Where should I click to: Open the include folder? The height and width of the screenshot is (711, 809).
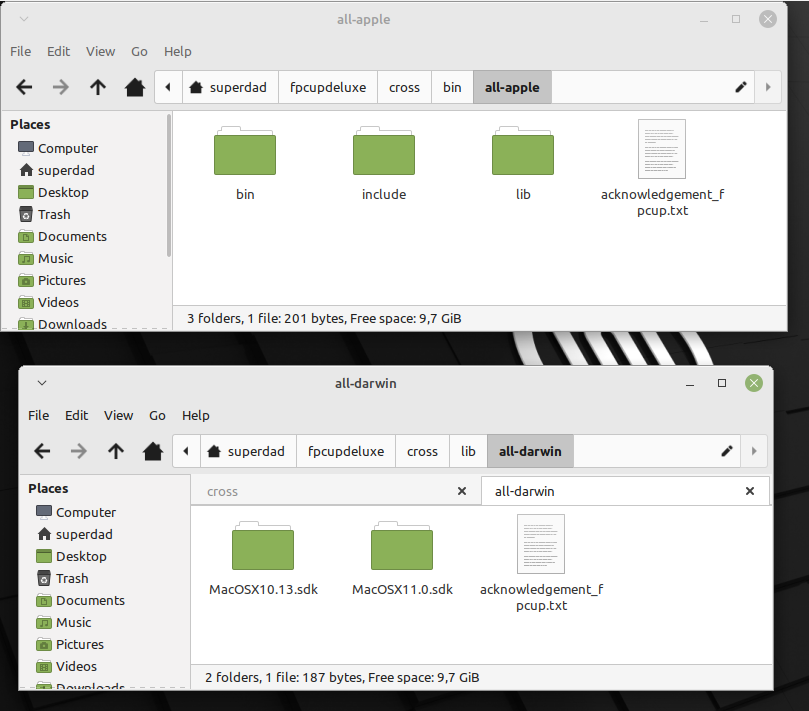(x=383, y=152)
